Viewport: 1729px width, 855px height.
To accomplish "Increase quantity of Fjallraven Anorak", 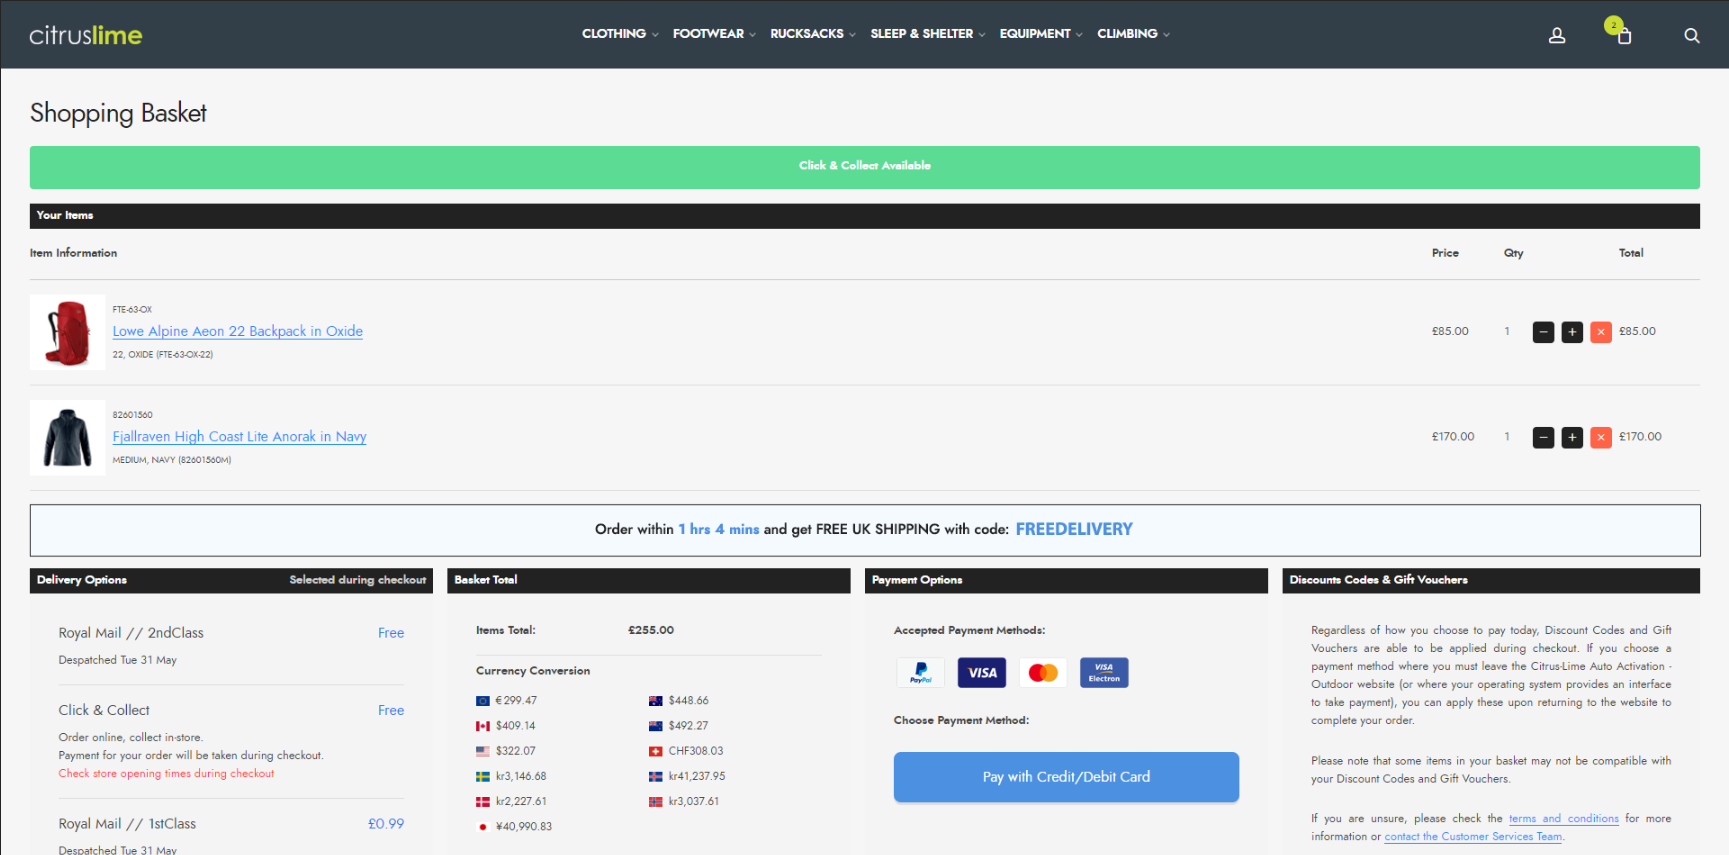I will coord(1572,437).
